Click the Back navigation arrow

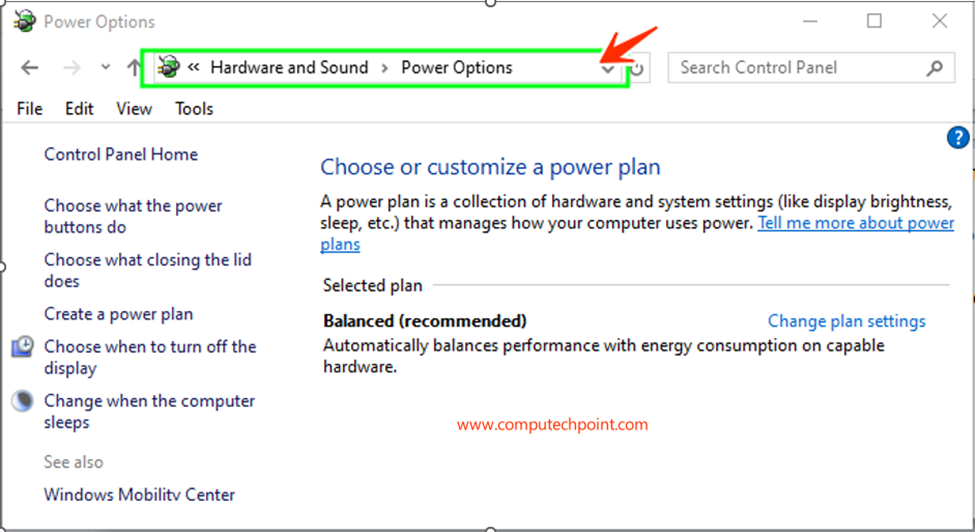pyautogui.click(x=30, y=67)
